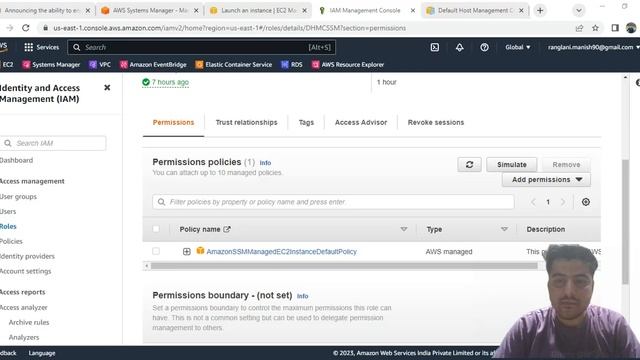Click external link icon beside Policy name
Screen dimensions: 640x360
pos(227,229)
